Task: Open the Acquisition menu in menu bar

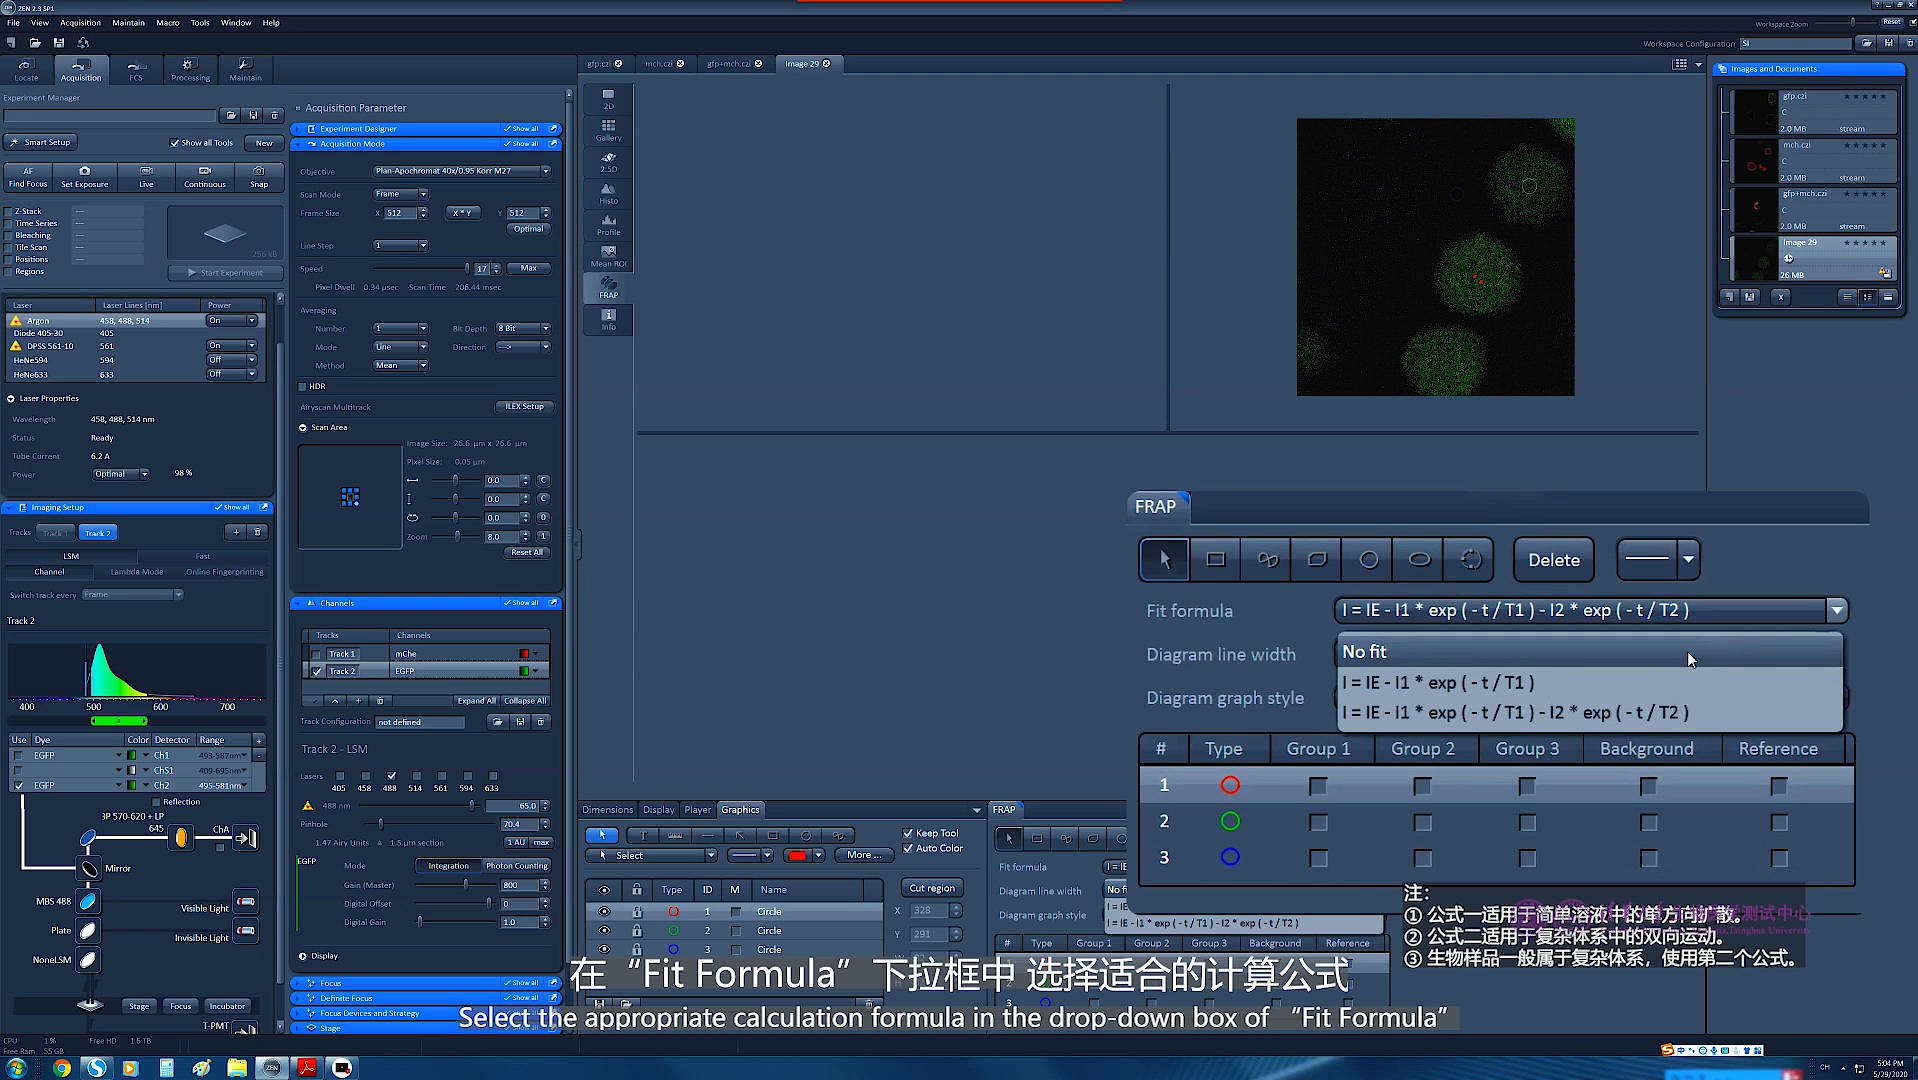Action: 80,23
